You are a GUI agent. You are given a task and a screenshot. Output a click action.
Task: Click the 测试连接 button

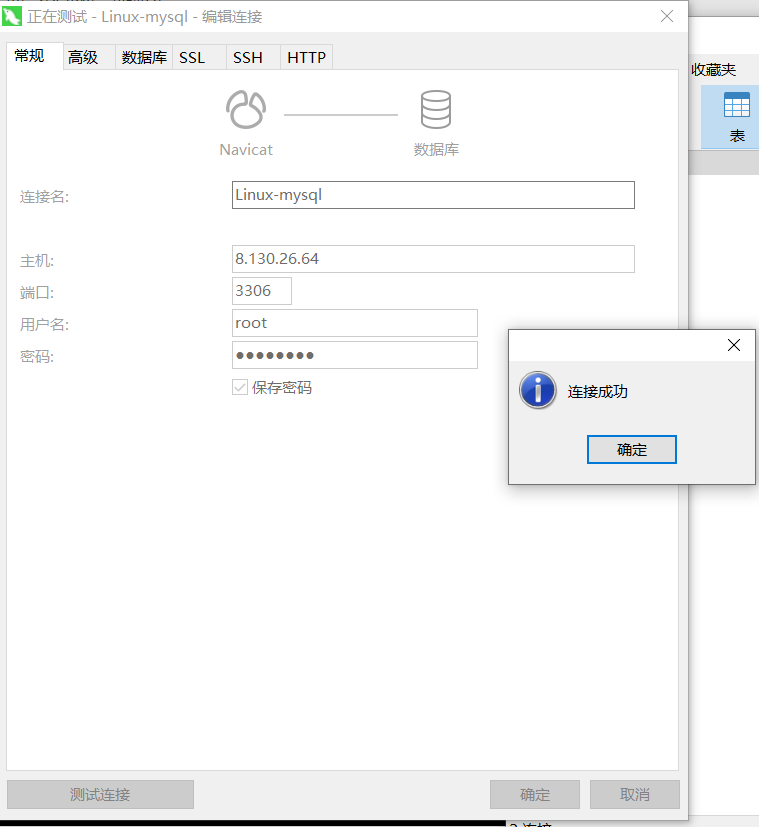[100, 794]
